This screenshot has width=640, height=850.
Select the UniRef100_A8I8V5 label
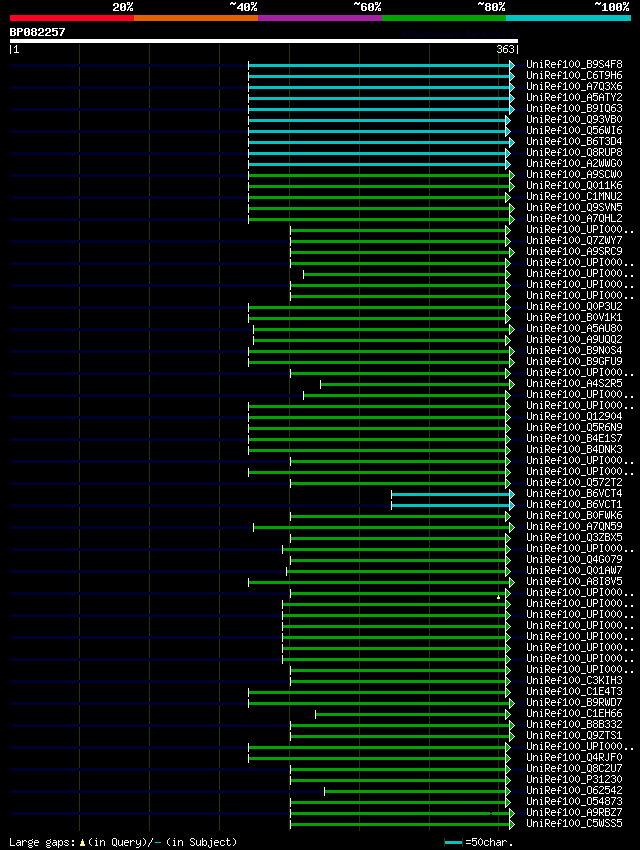574,581
